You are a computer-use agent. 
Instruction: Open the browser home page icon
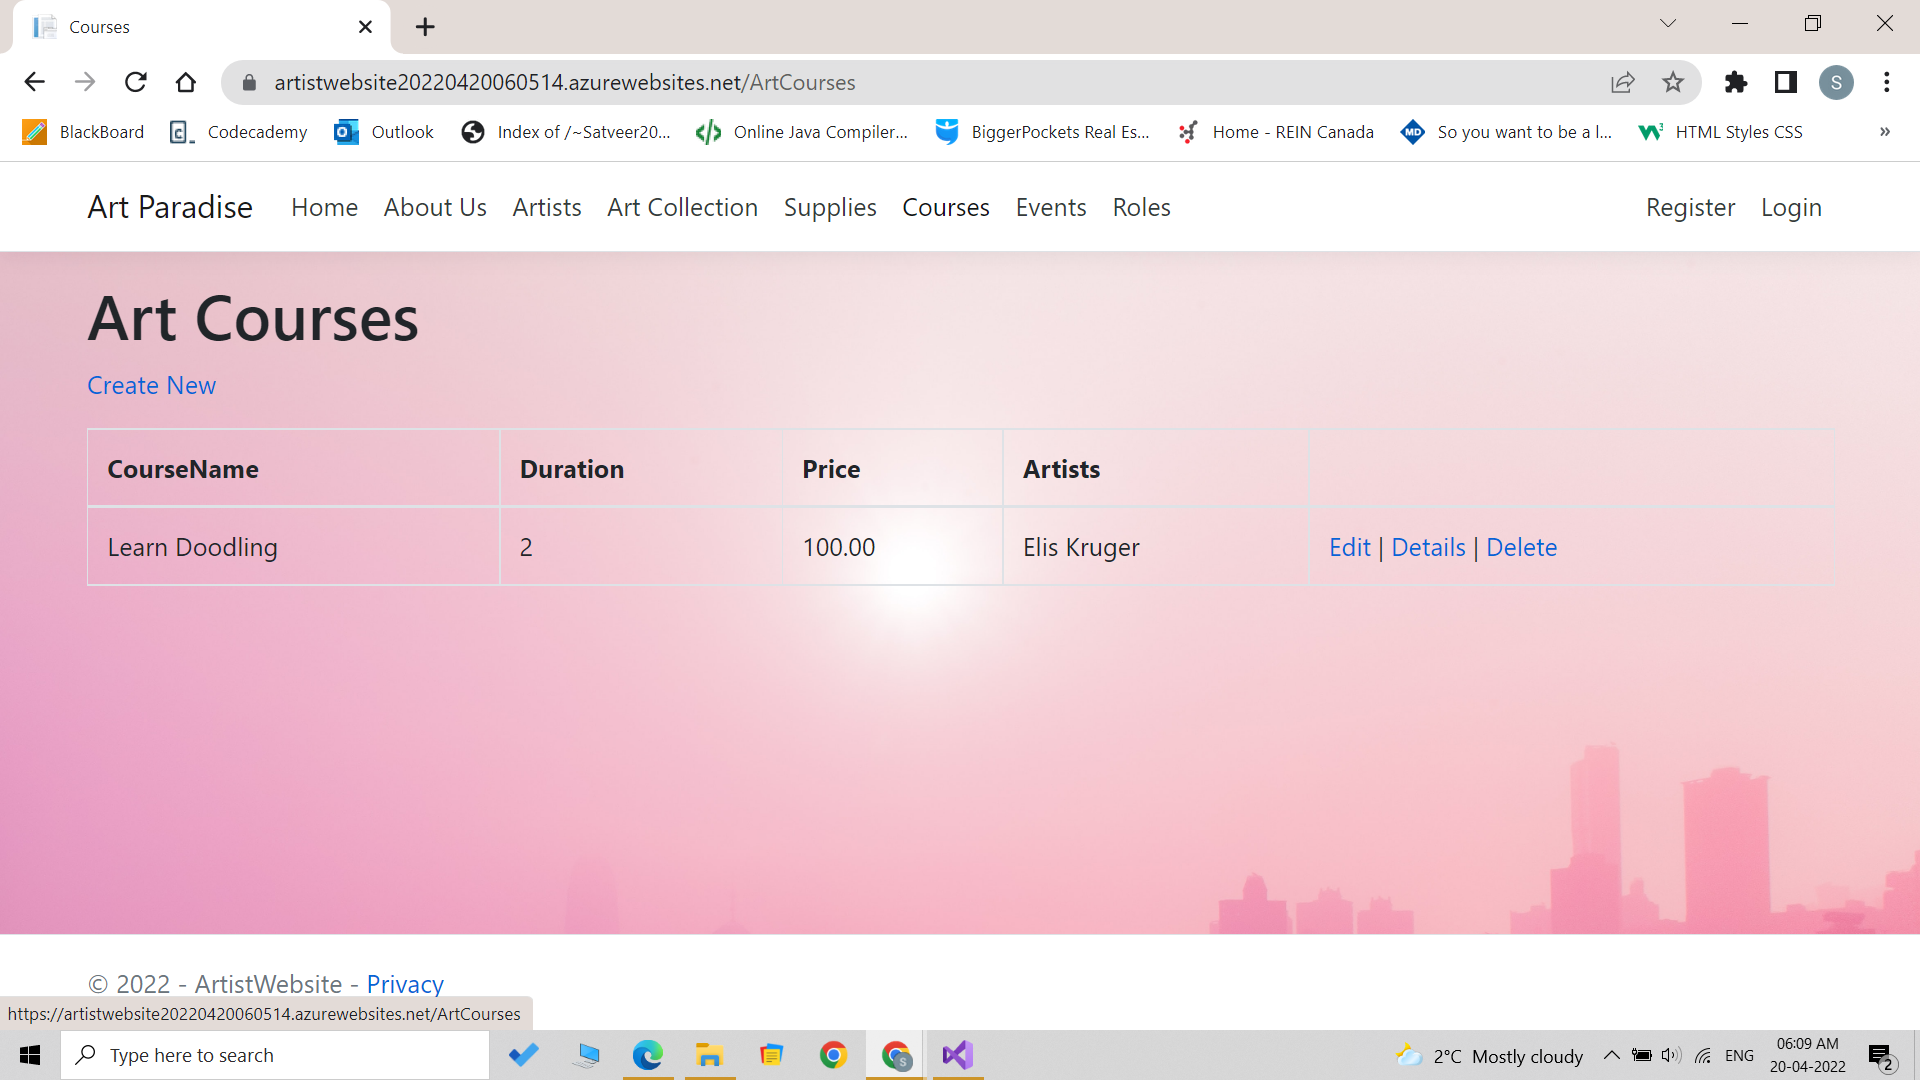[x=186, y=82]
